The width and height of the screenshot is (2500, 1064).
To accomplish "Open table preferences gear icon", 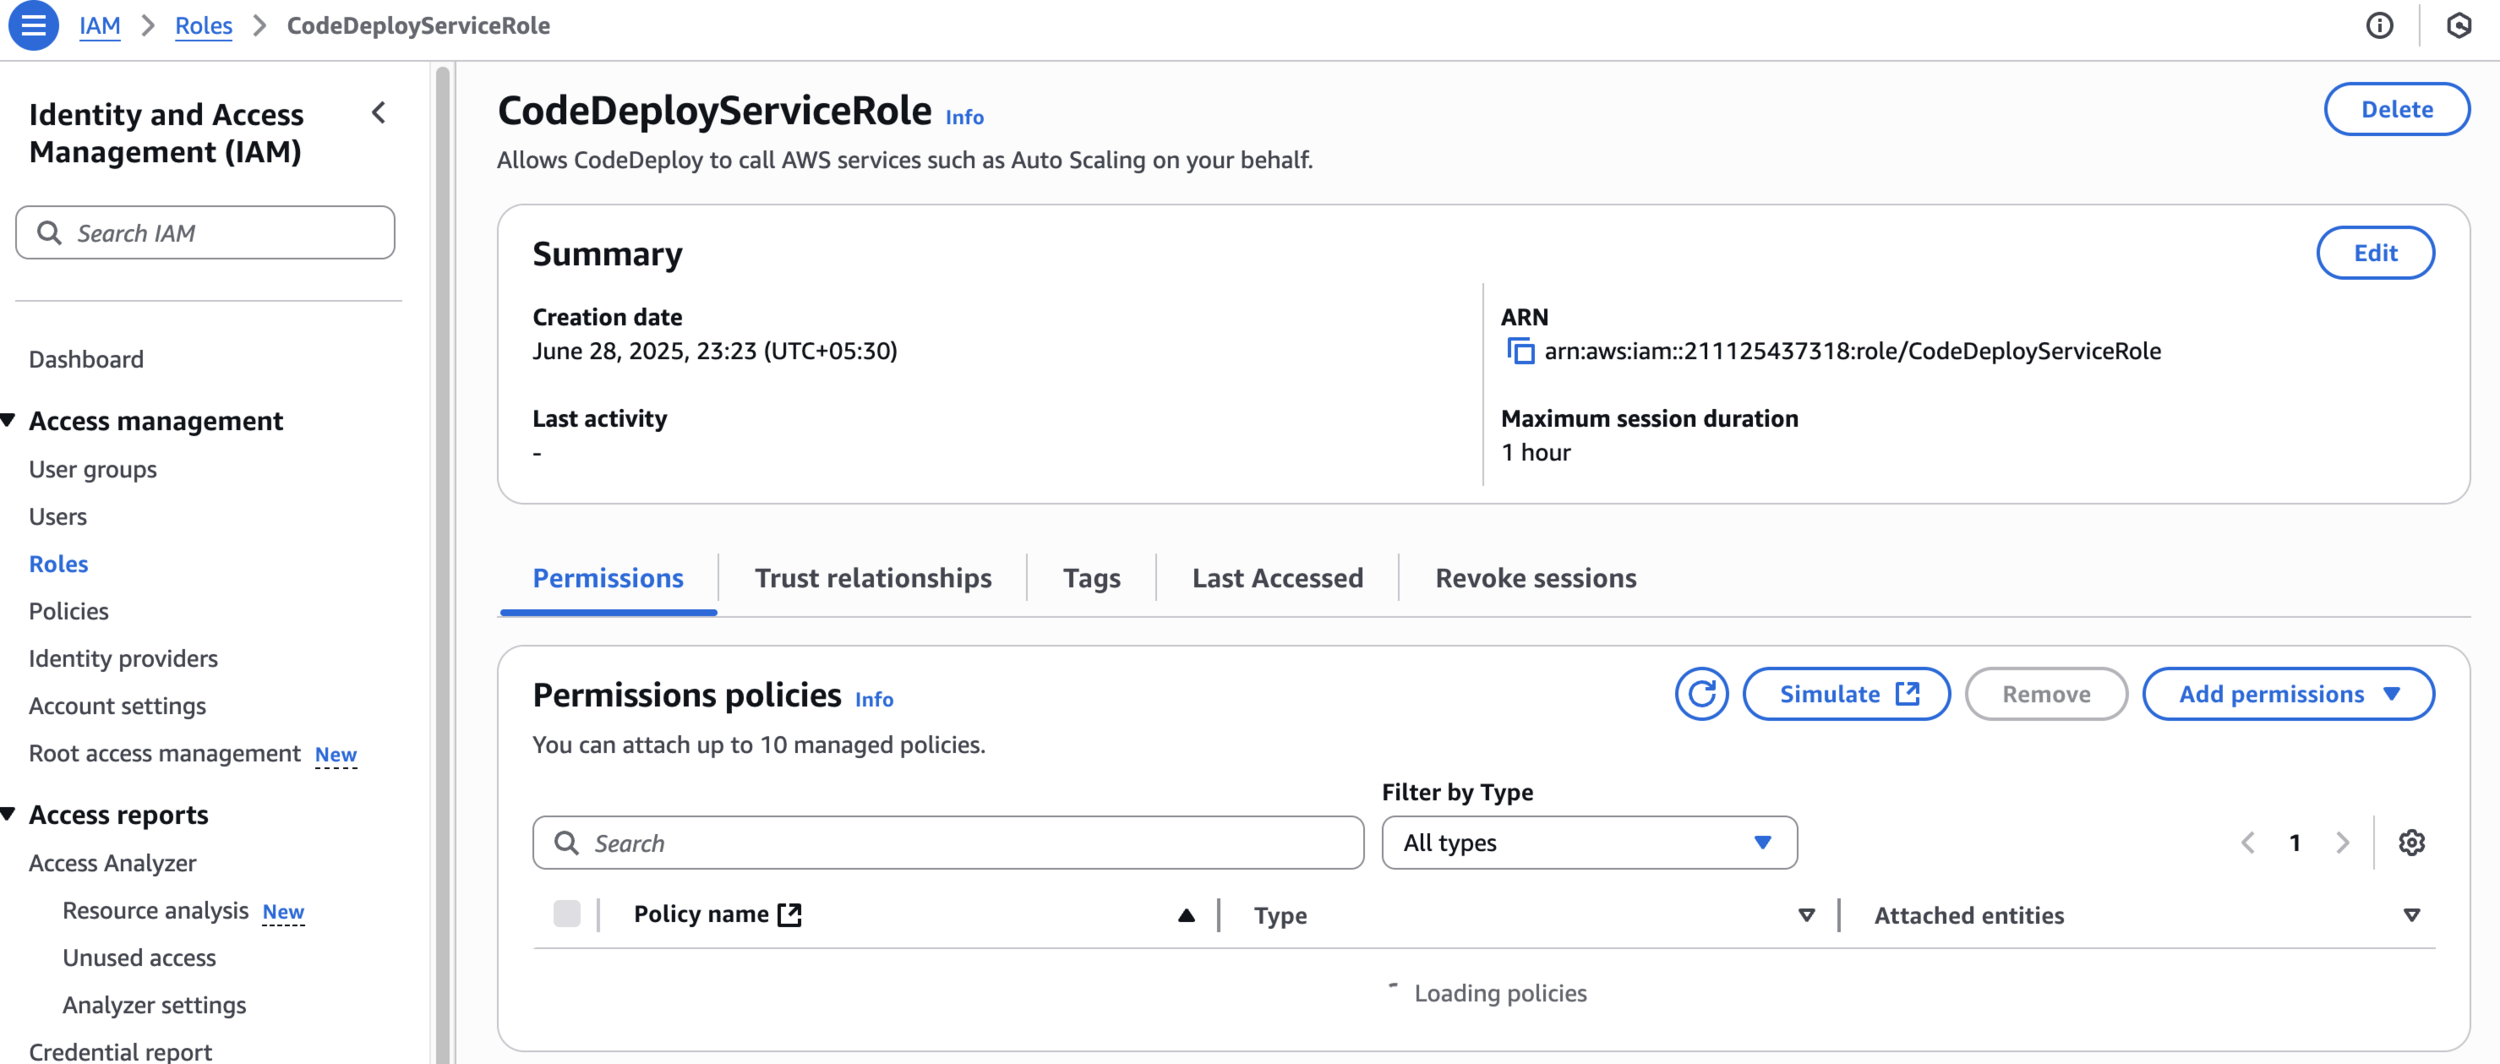I will click(2411, 843).
